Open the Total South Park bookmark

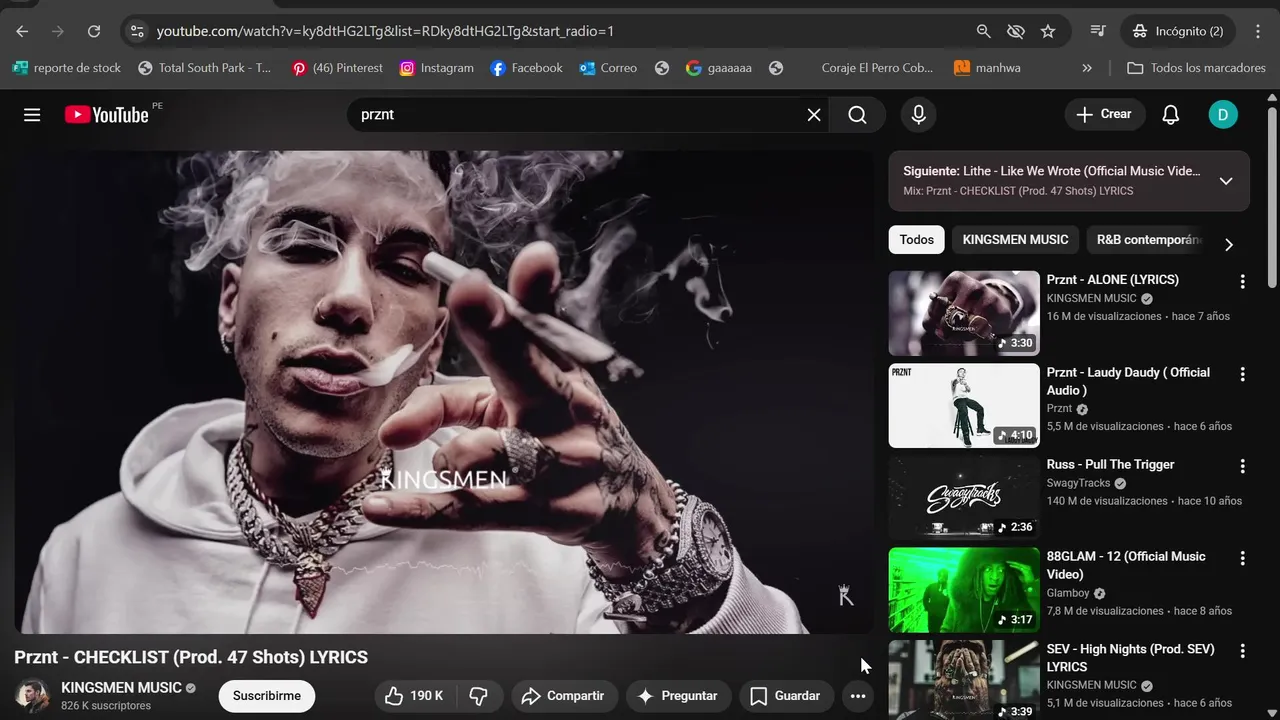pyautogui.click(x=204, y=68)
